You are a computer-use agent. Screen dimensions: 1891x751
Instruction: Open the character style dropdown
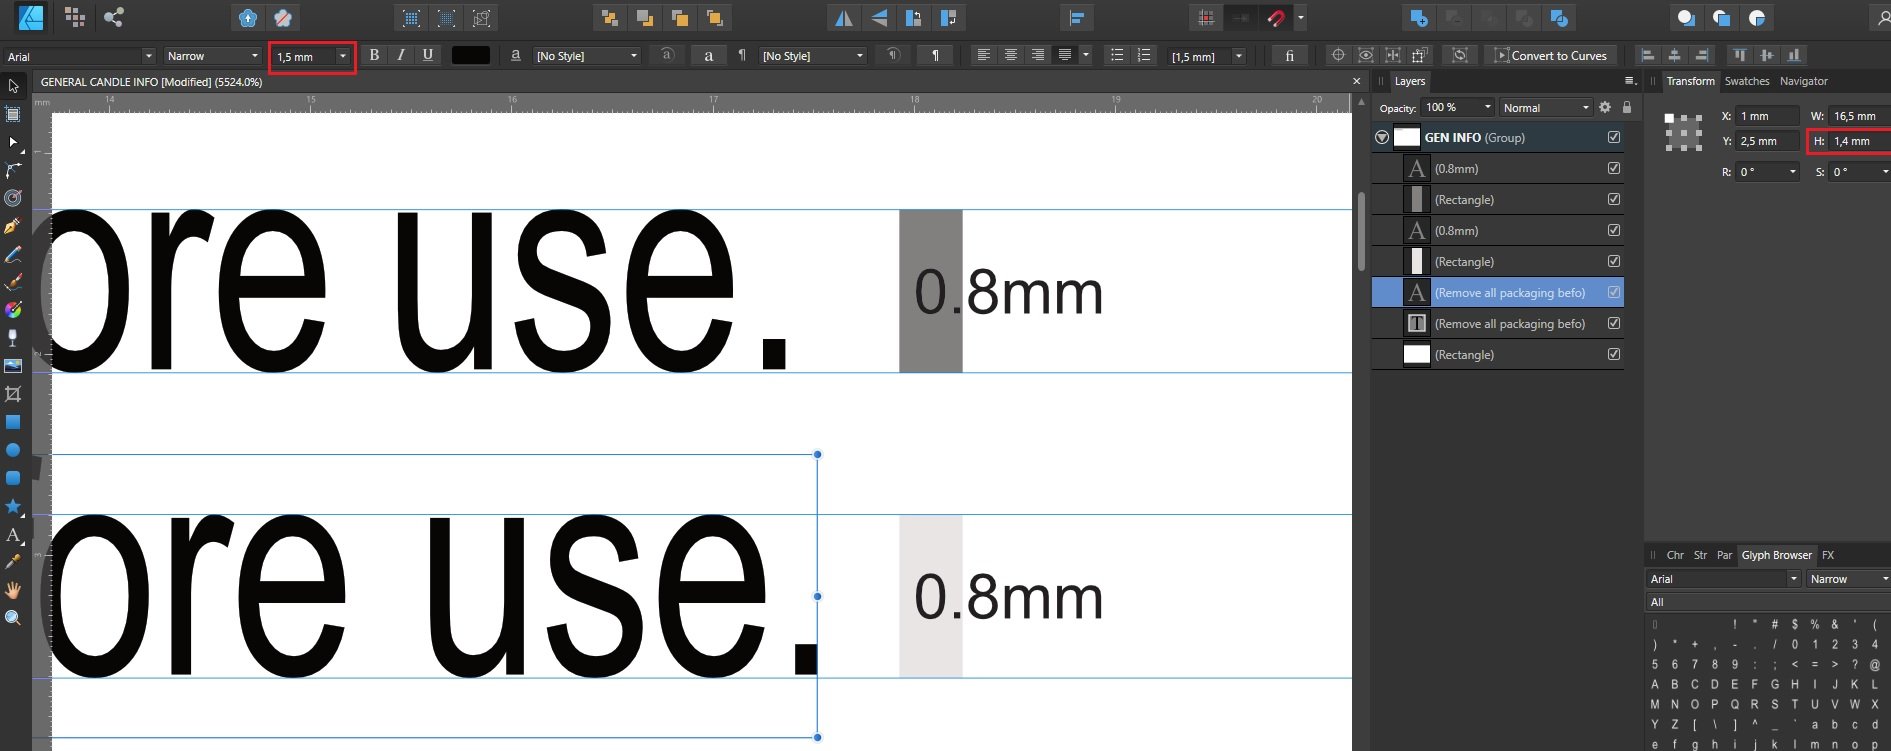pyautogui.click(x=587, y=56)
